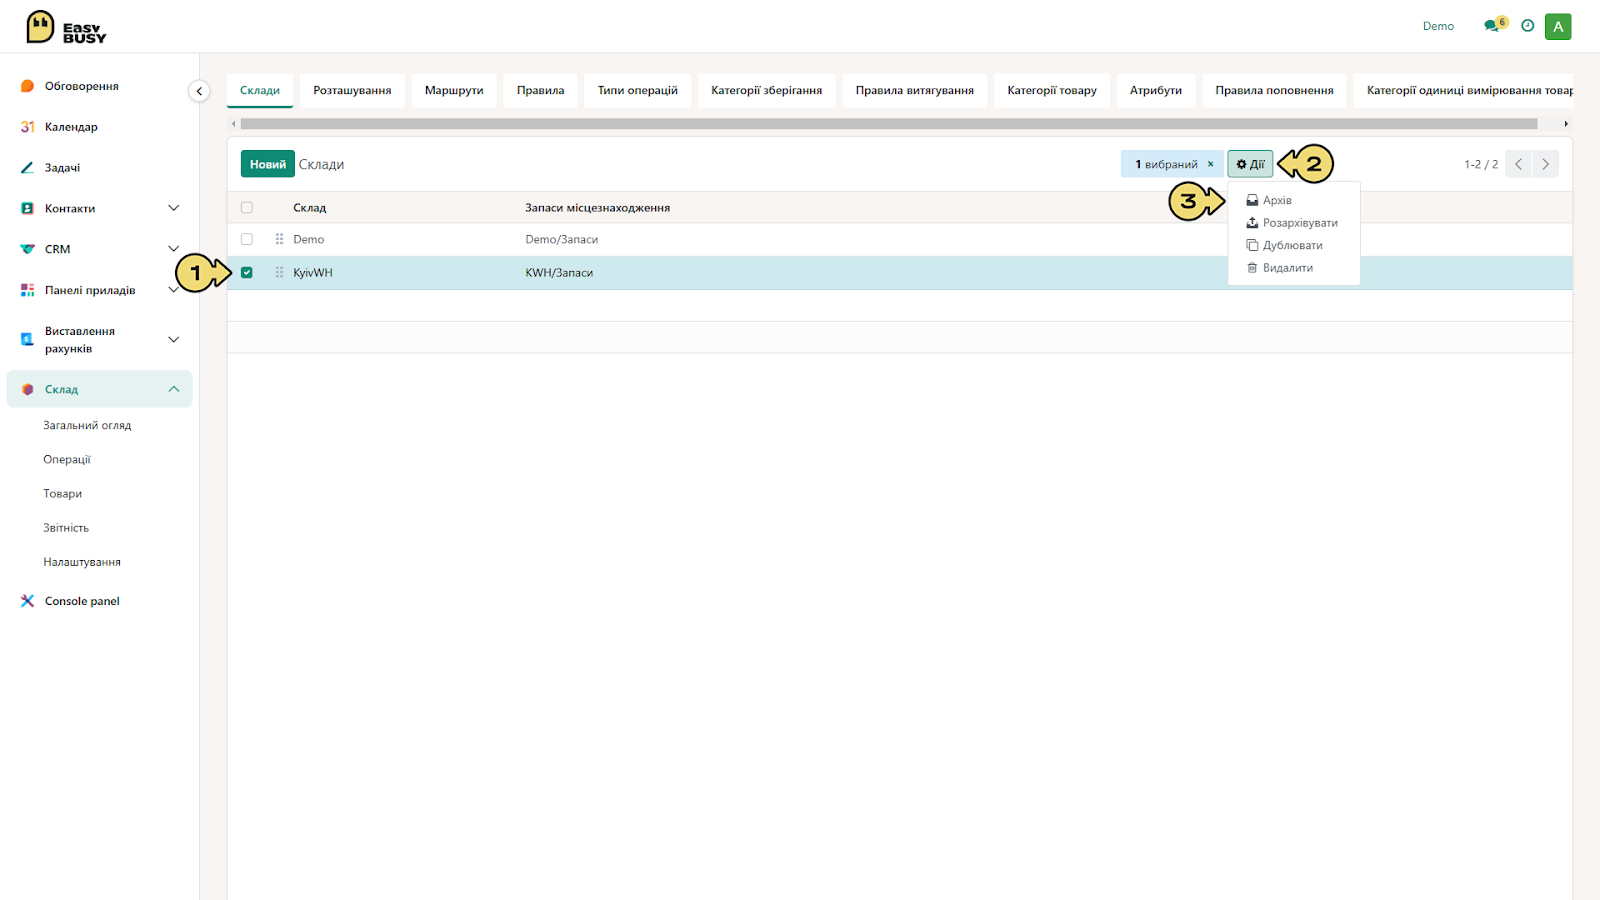
Task: Click the green user avatar A
Action: click(x=1558, y=26)
